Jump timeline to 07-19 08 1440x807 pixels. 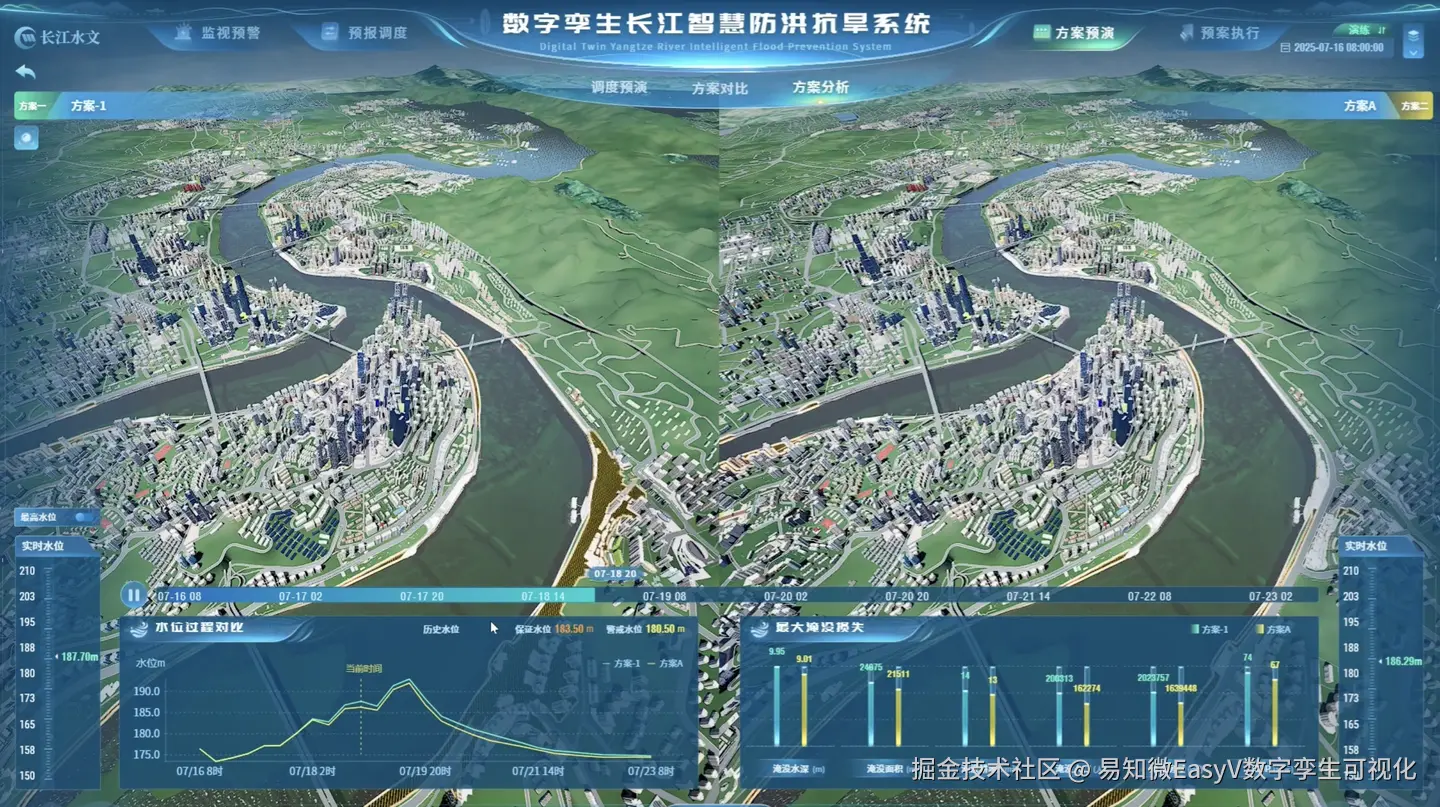coord(664,595)
